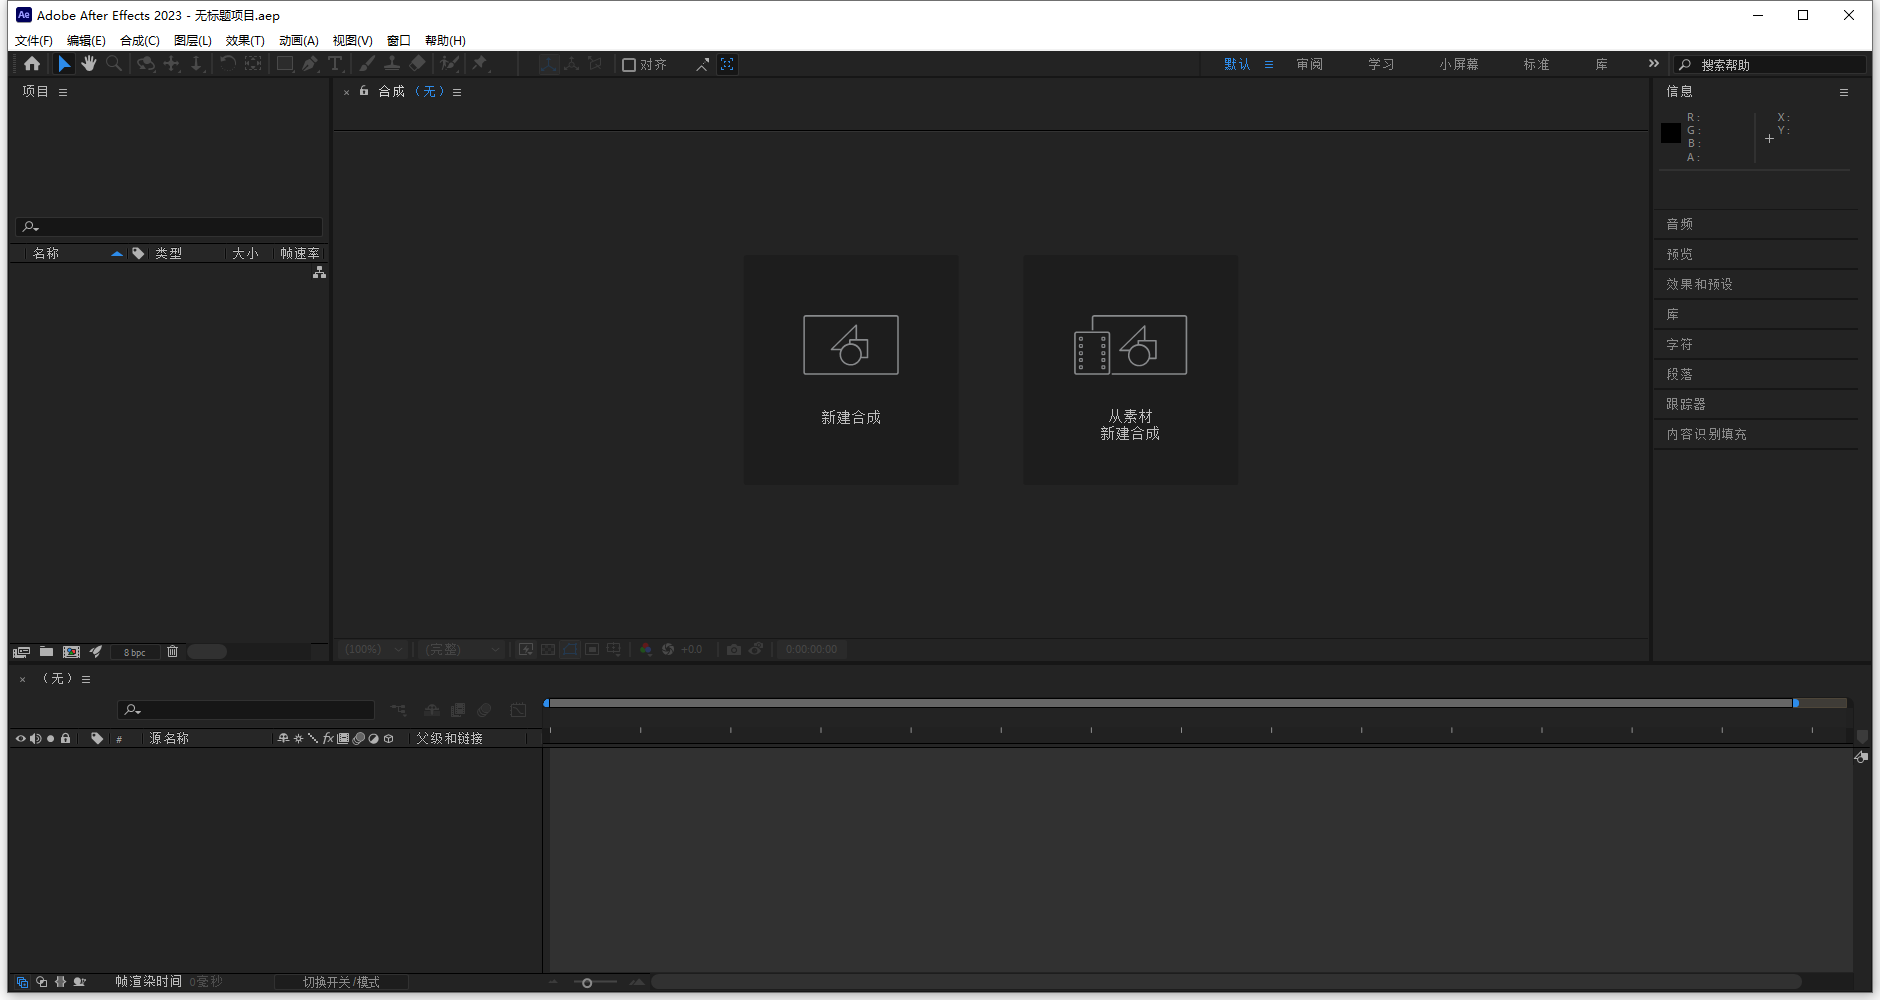
Task: Open the 合成 viewer panel menu
Action: pos(457,92)
